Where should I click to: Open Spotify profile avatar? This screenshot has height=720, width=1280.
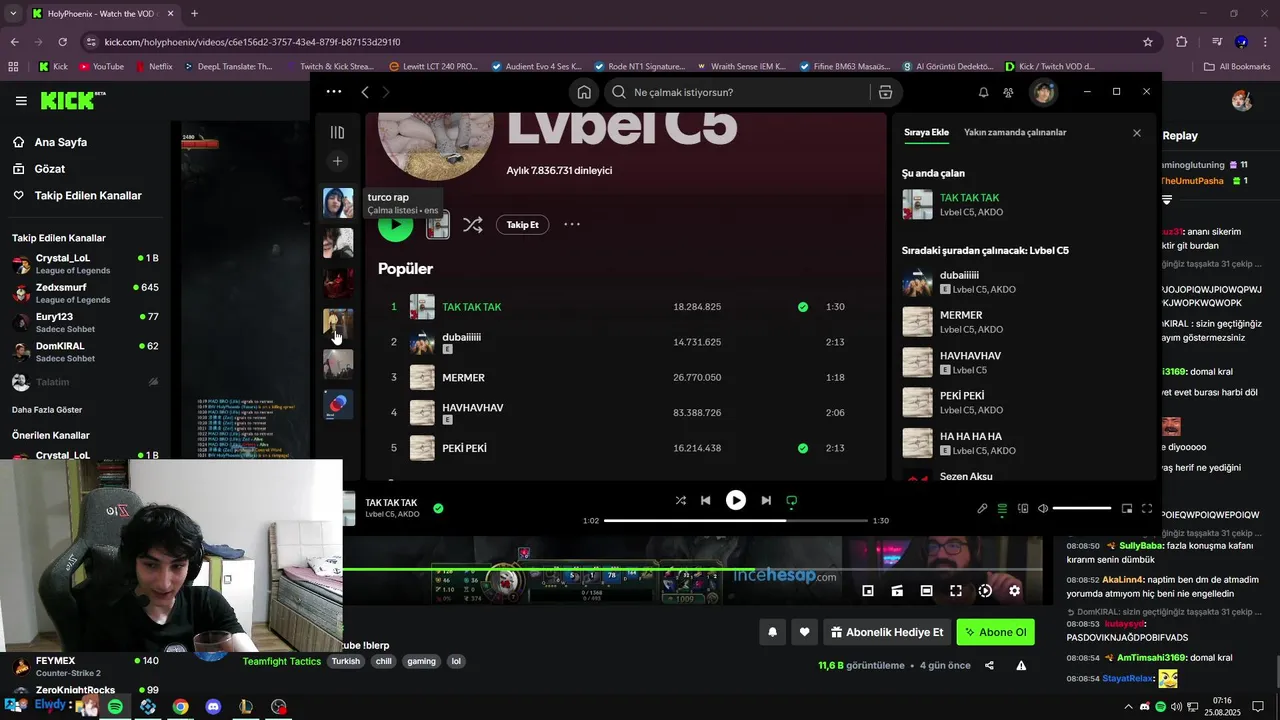(x=1043, y=92)
